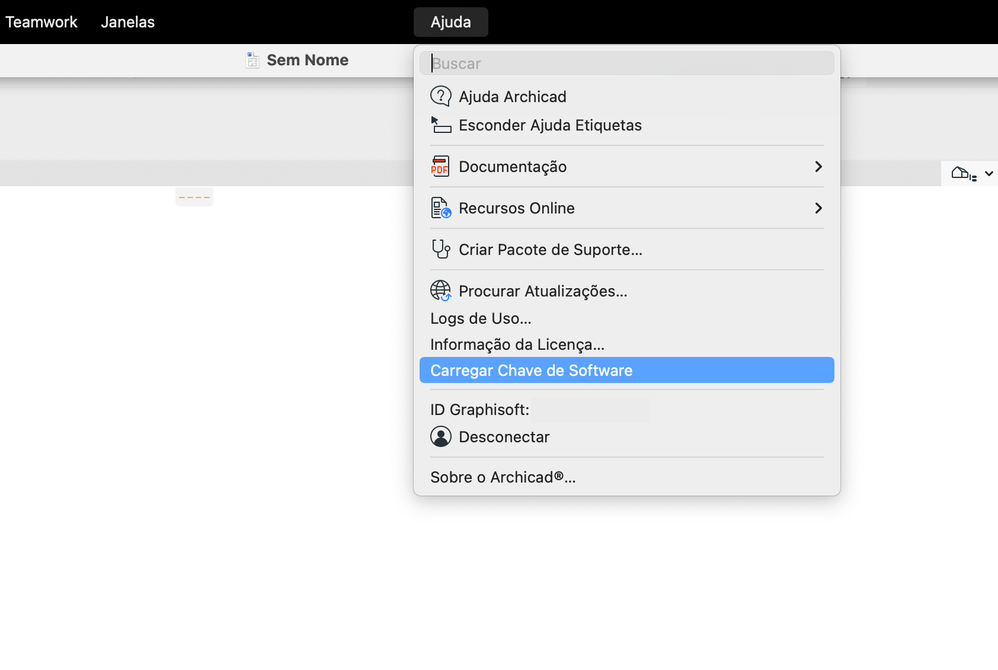This screenshot has width=998, height=670.
Task: Select Procurar Atualizações...
Action: (x=627, y=291)
